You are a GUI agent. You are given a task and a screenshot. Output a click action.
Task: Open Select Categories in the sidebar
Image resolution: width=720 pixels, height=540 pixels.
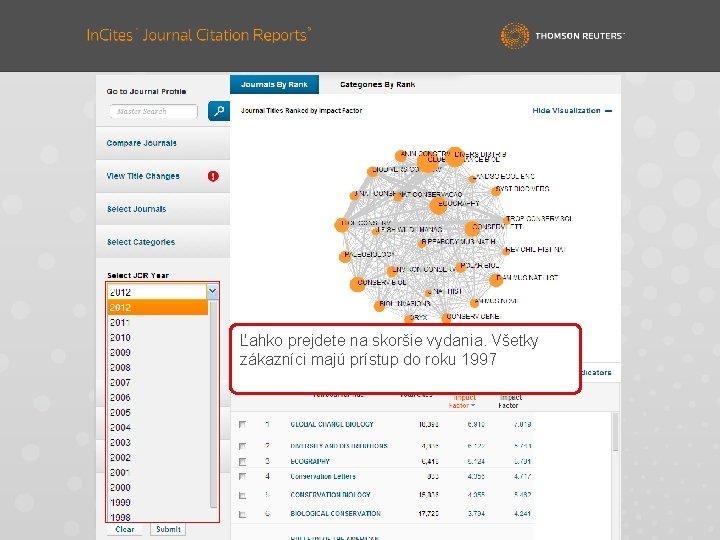[x=141, y=242]
